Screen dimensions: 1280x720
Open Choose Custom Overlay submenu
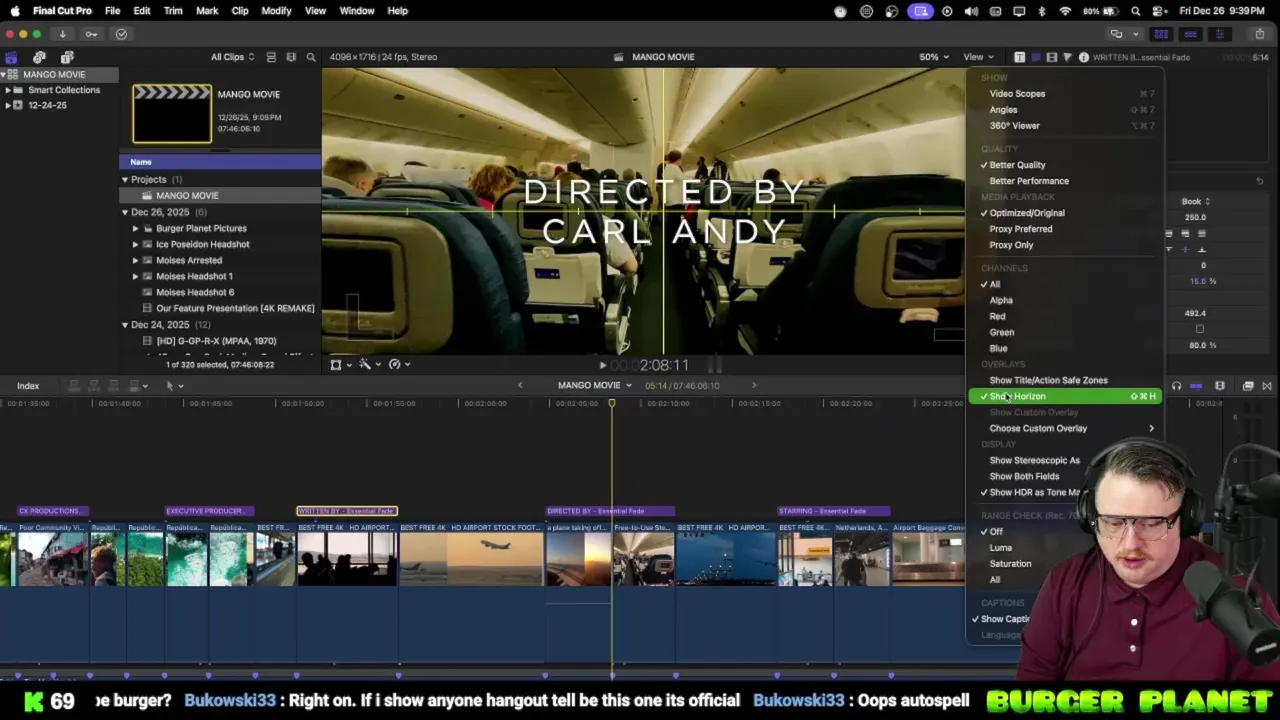click(1064, 428)
